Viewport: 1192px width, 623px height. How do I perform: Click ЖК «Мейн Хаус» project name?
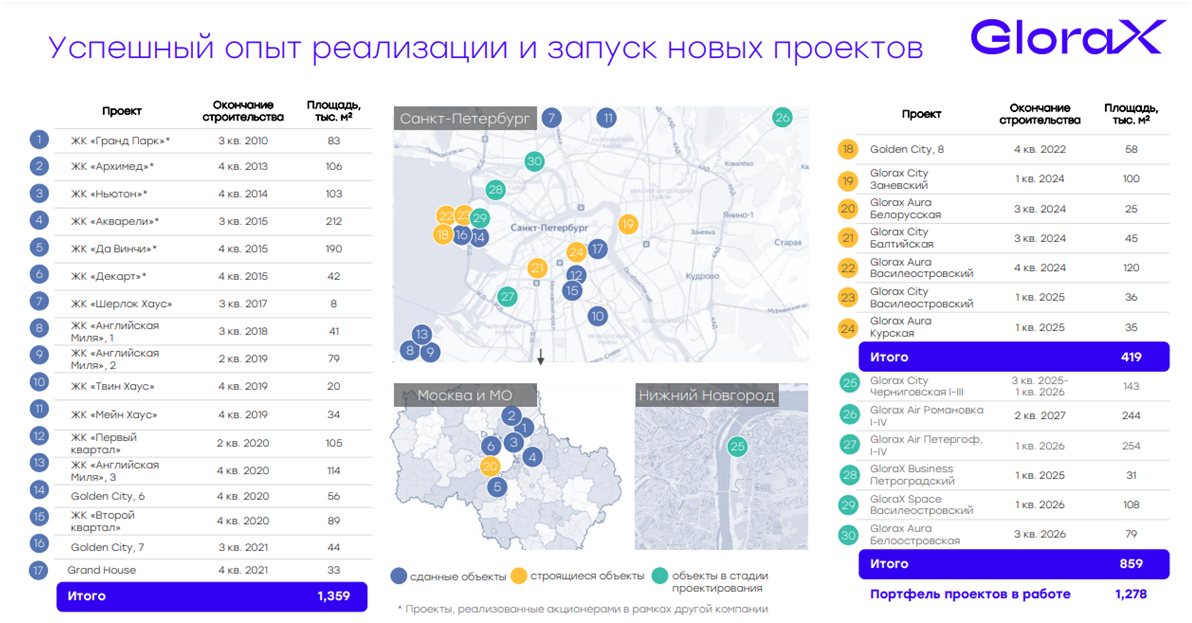point(114,415)
